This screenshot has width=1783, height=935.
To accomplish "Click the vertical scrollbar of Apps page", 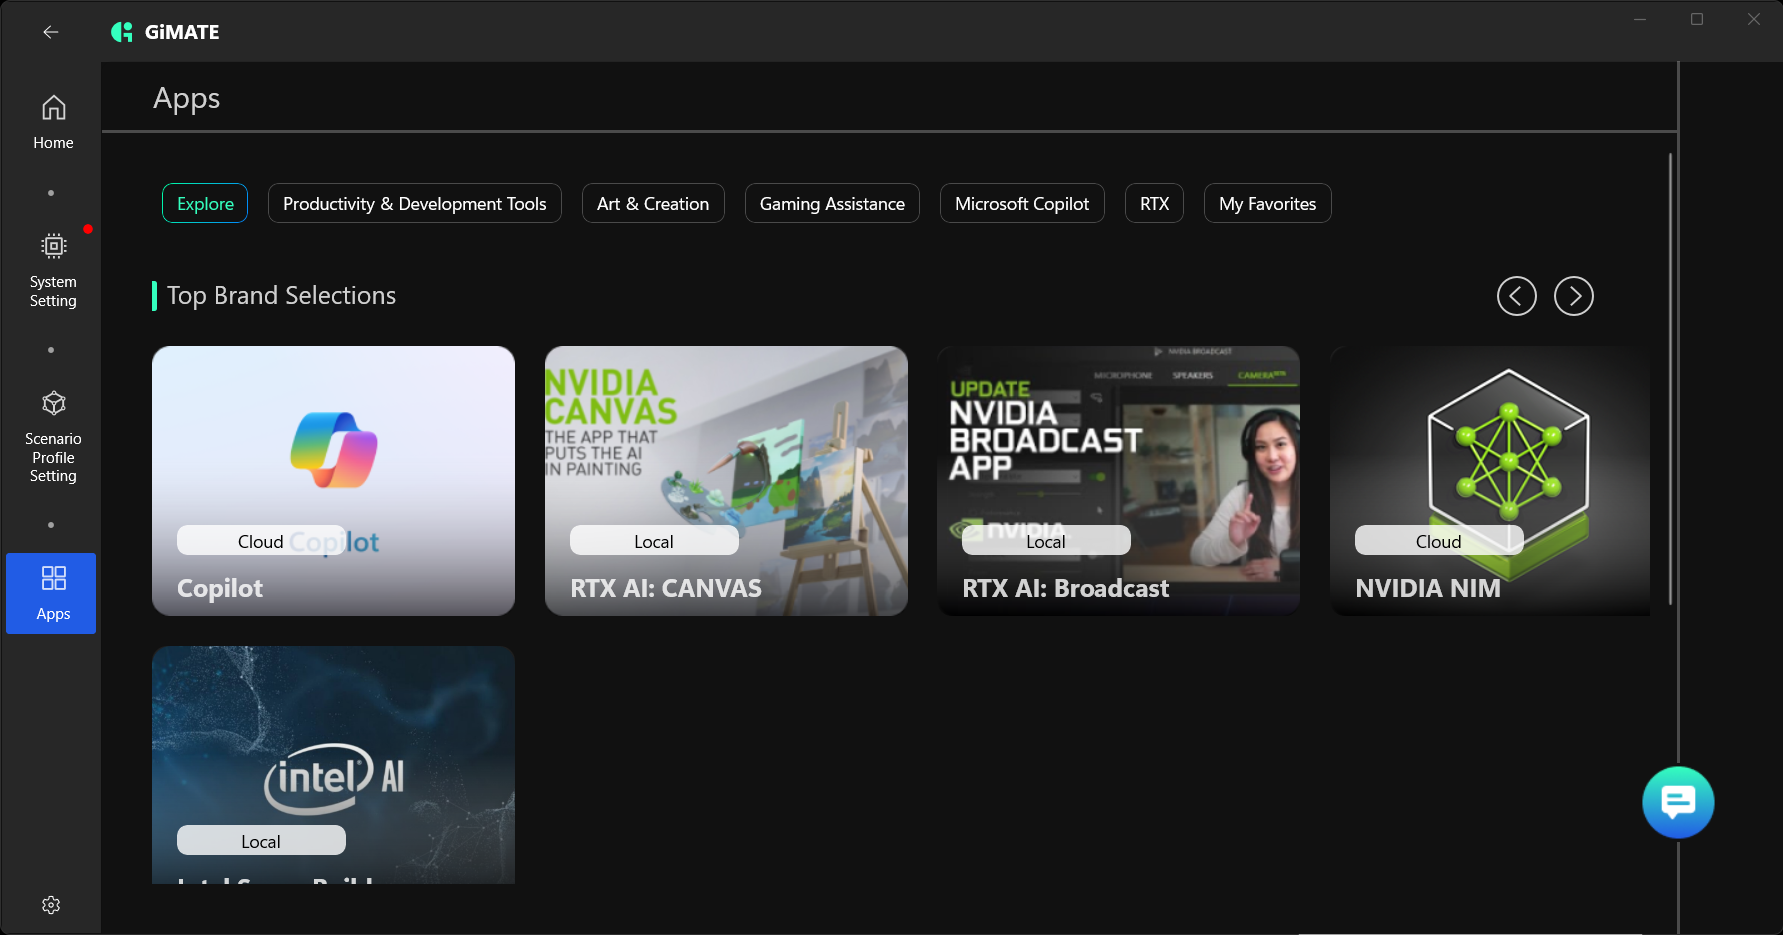I will (1670, 379).
